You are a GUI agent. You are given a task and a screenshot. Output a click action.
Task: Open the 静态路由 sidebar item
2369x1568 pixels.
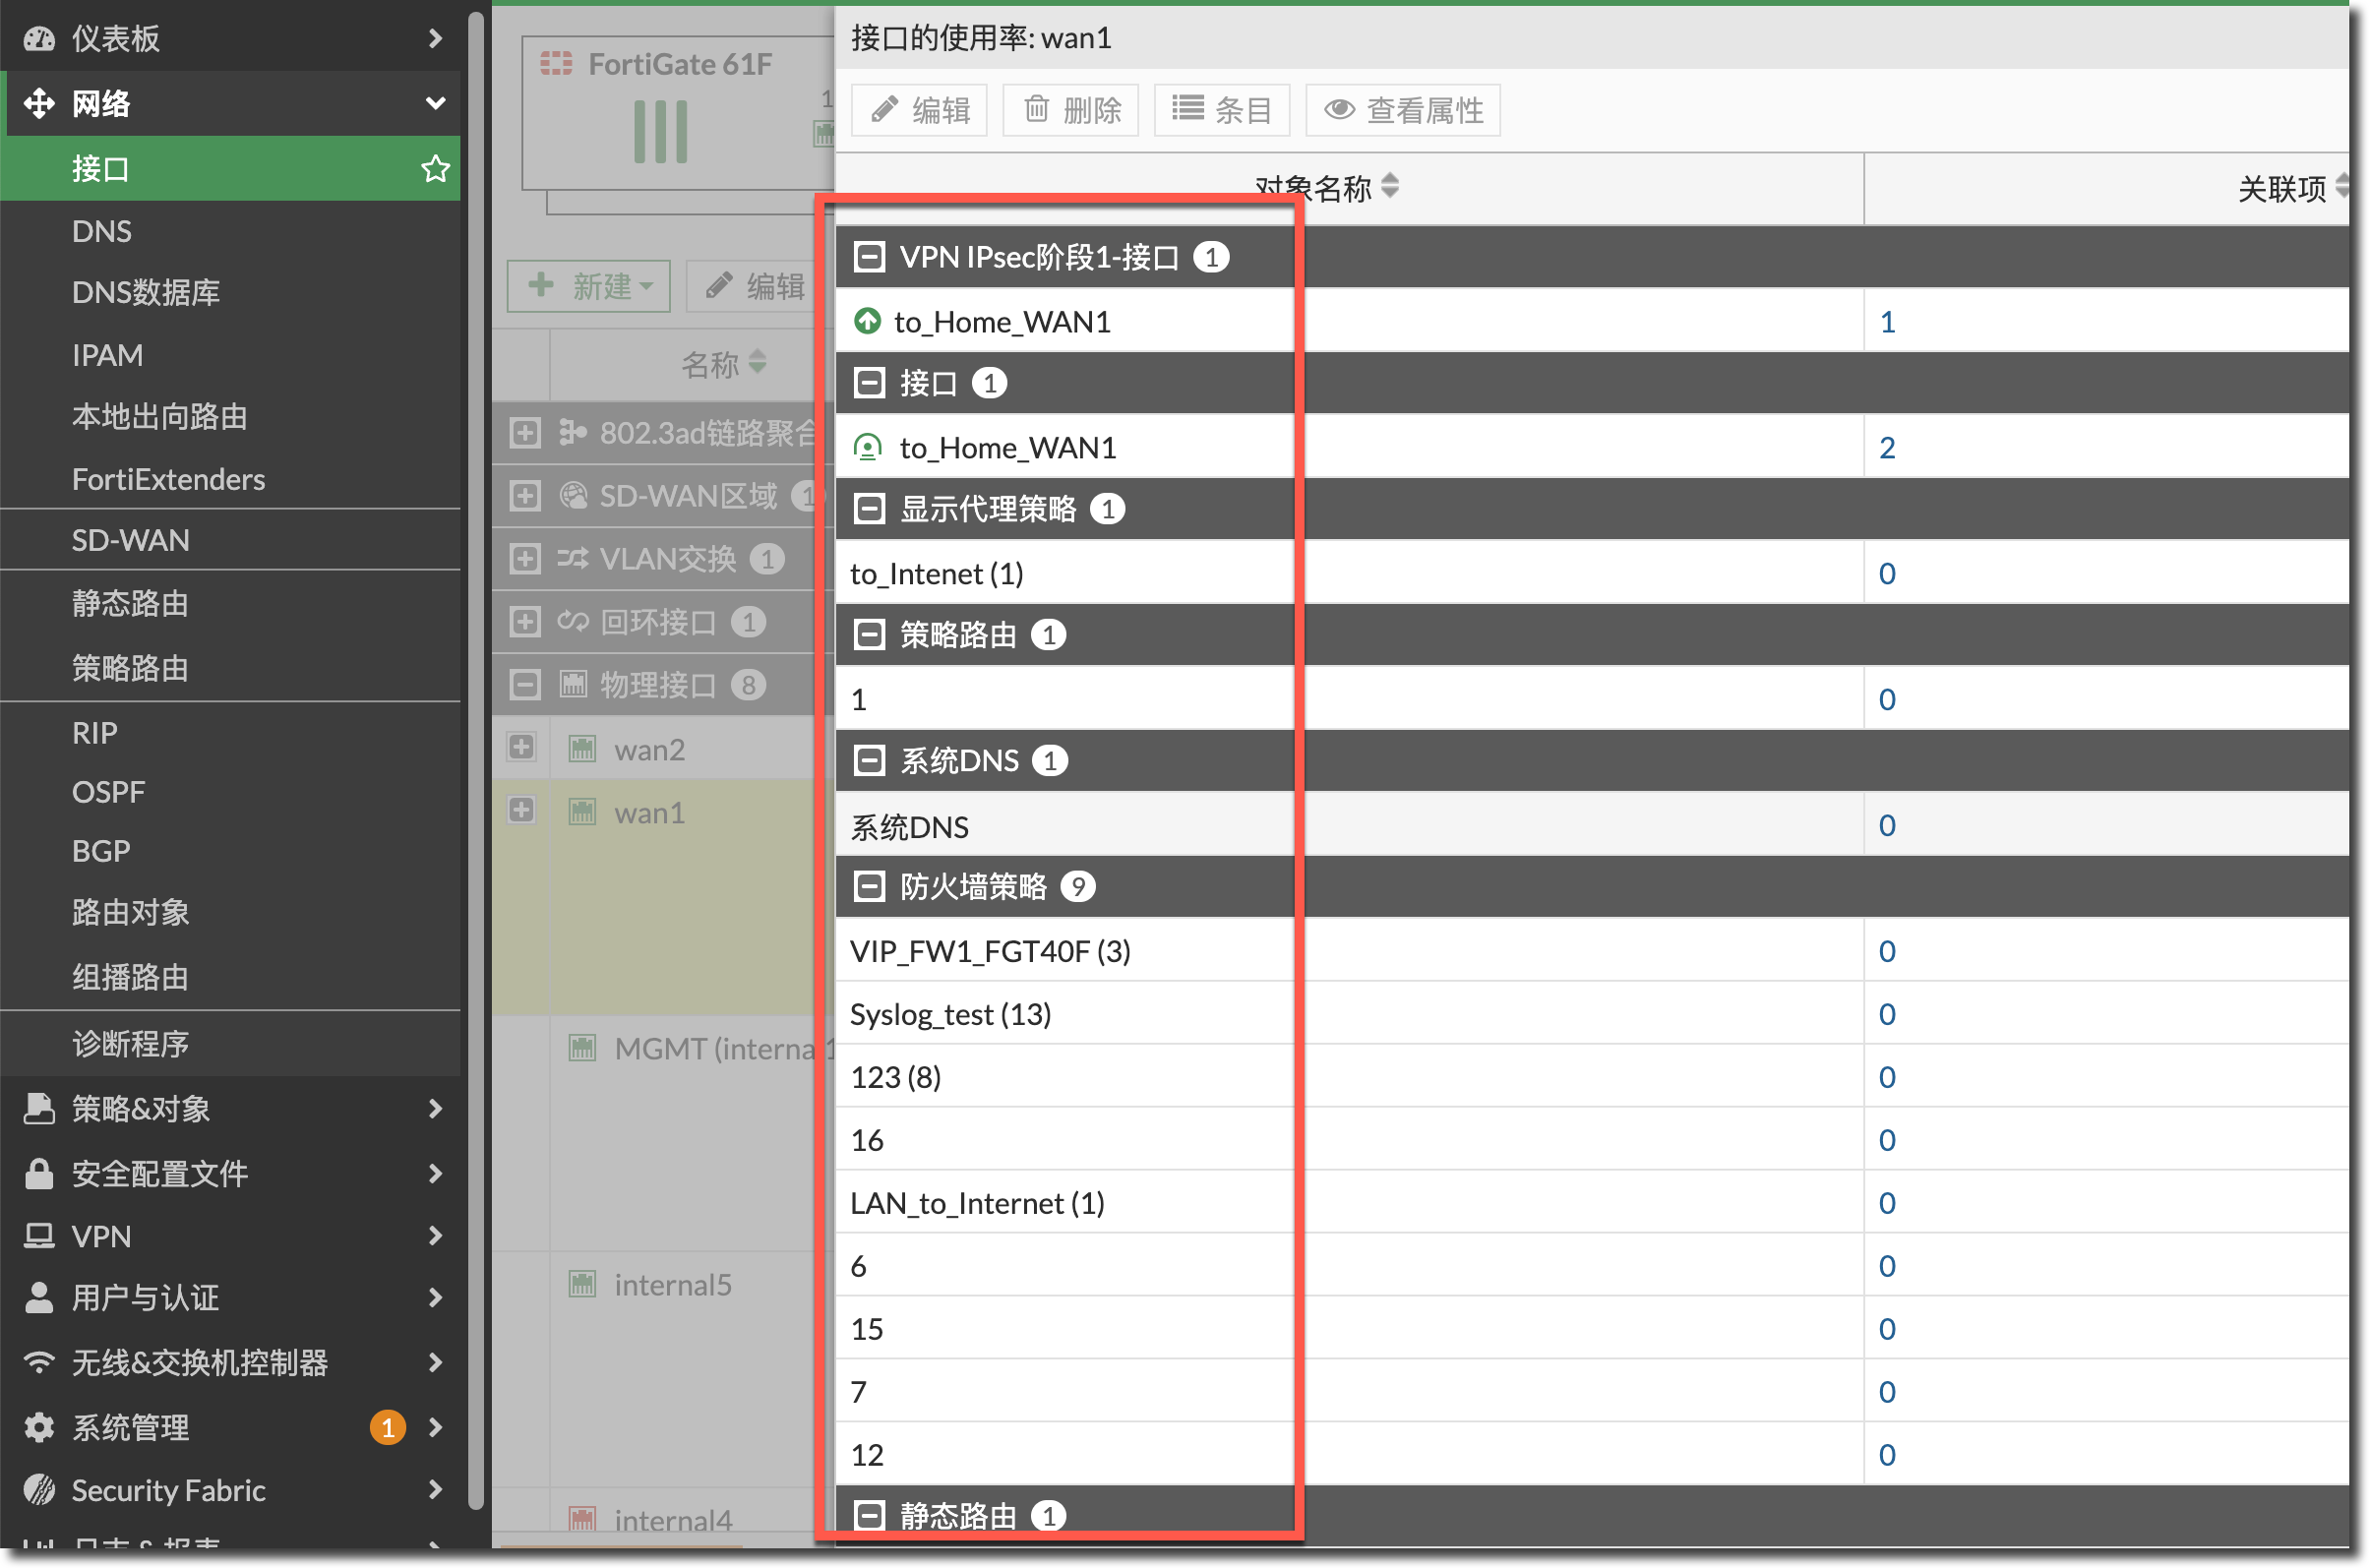tap(130, 603)
